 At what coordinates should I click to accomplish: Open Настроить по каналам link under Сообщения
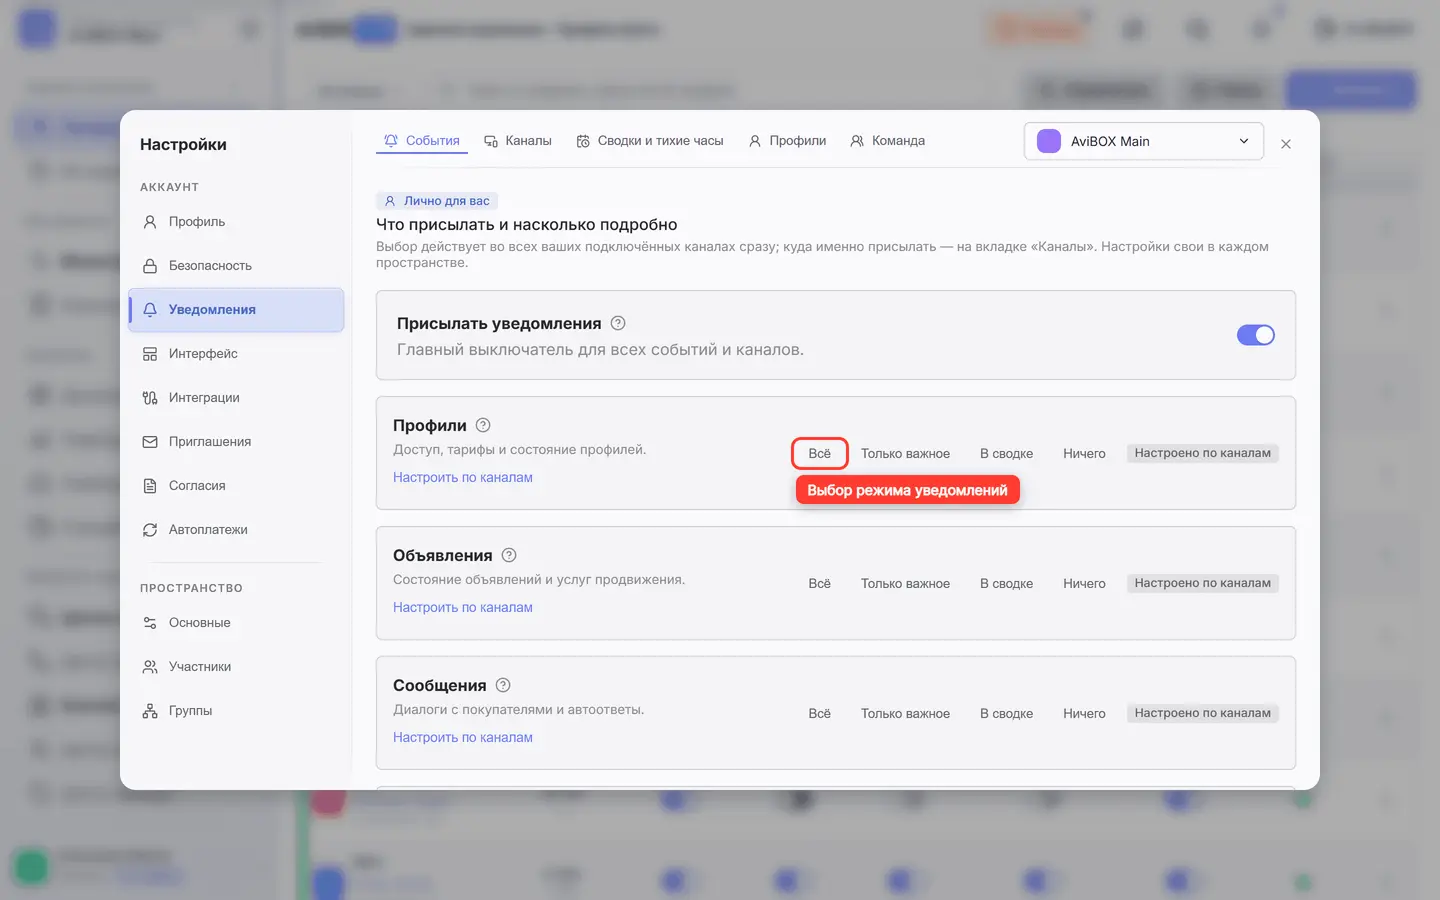(463, 737)
